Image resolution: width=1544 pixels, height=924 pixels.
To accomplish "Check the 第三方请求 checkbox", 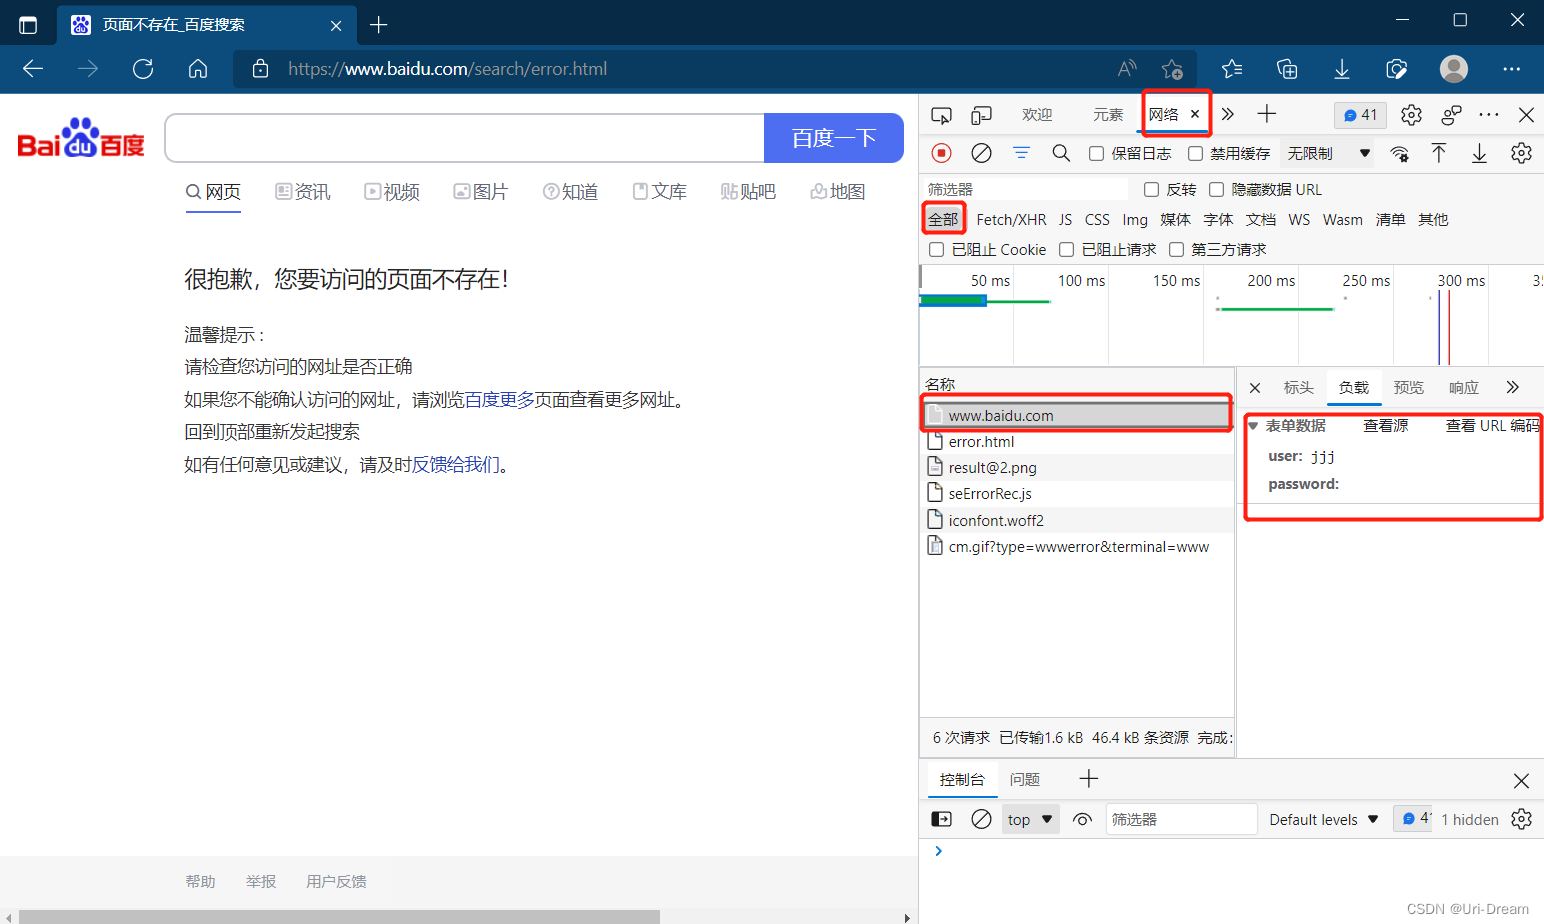I will point(1177,250).
